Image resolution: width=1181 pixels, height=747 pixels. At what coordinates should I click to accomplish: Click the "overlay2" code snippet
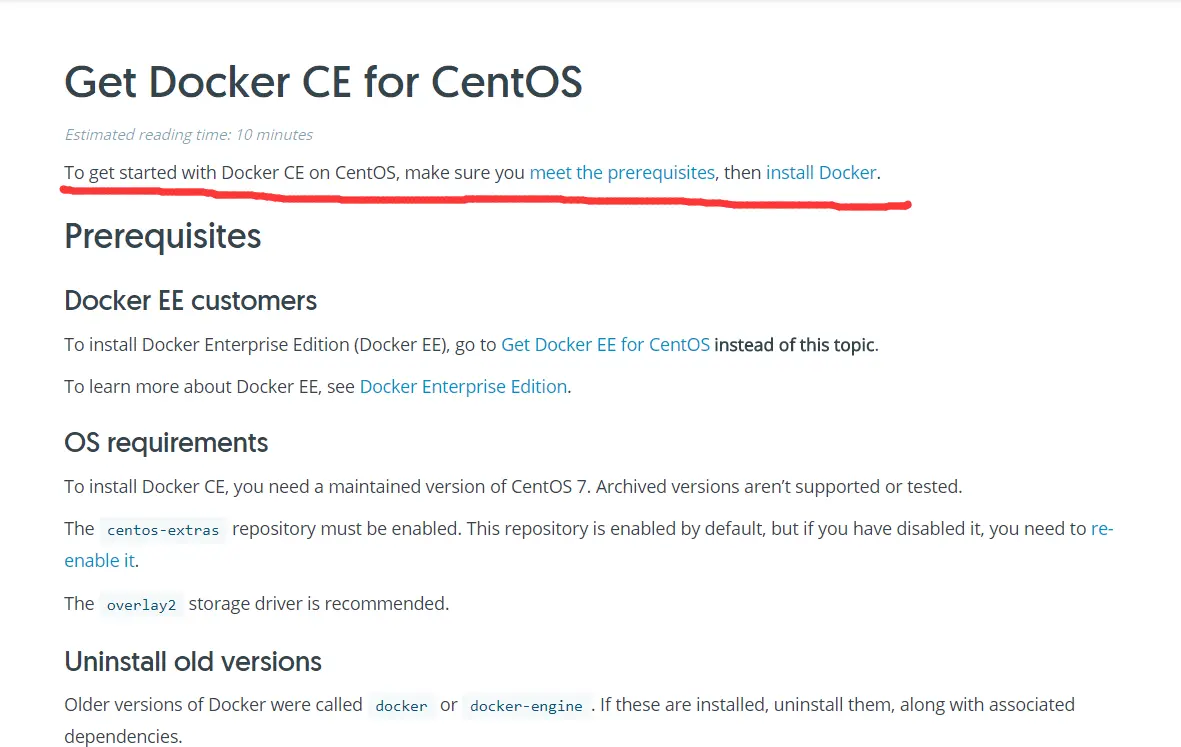141,605
